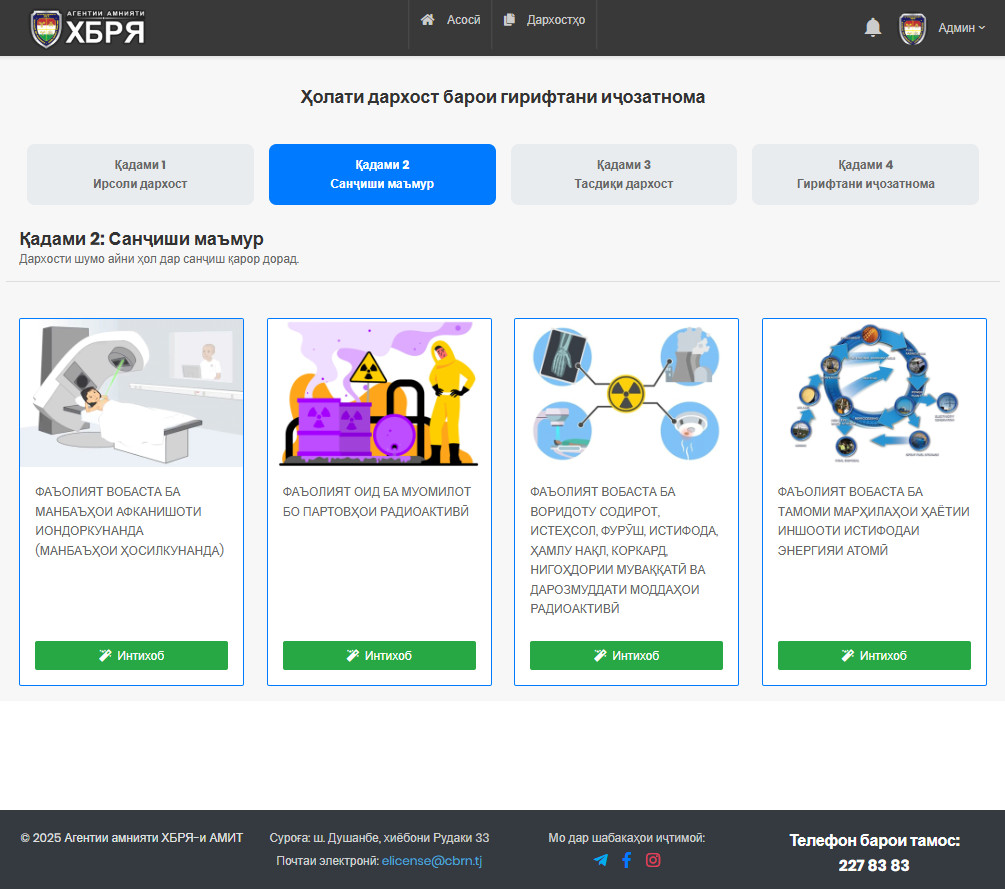
Task: Open the Асосӣ menu item
Action: coord(463,20)
